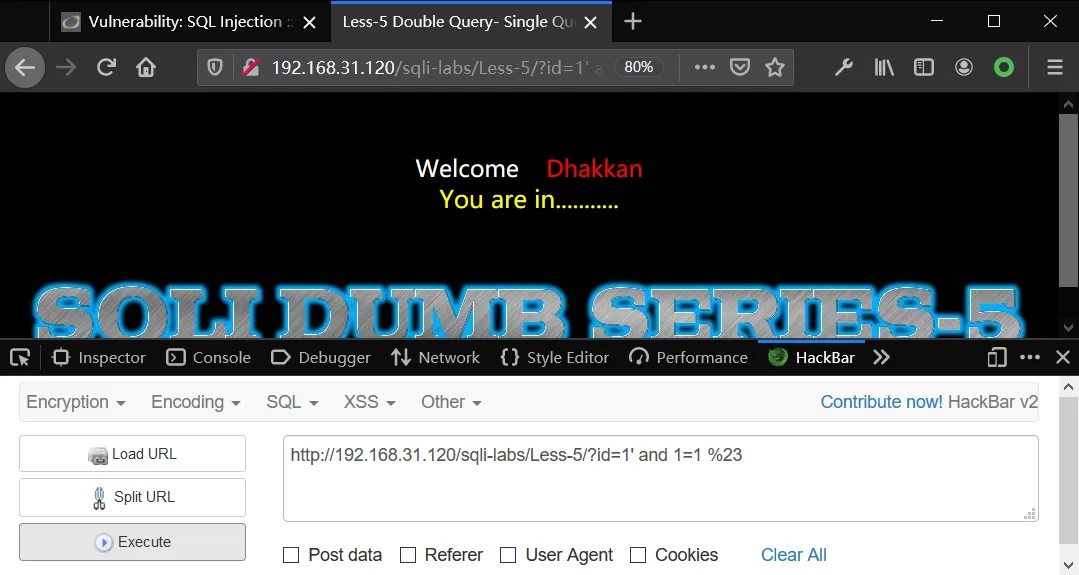Check the Referer option
The width and height of the screenshot is (1079, 575).
(408, 555)
